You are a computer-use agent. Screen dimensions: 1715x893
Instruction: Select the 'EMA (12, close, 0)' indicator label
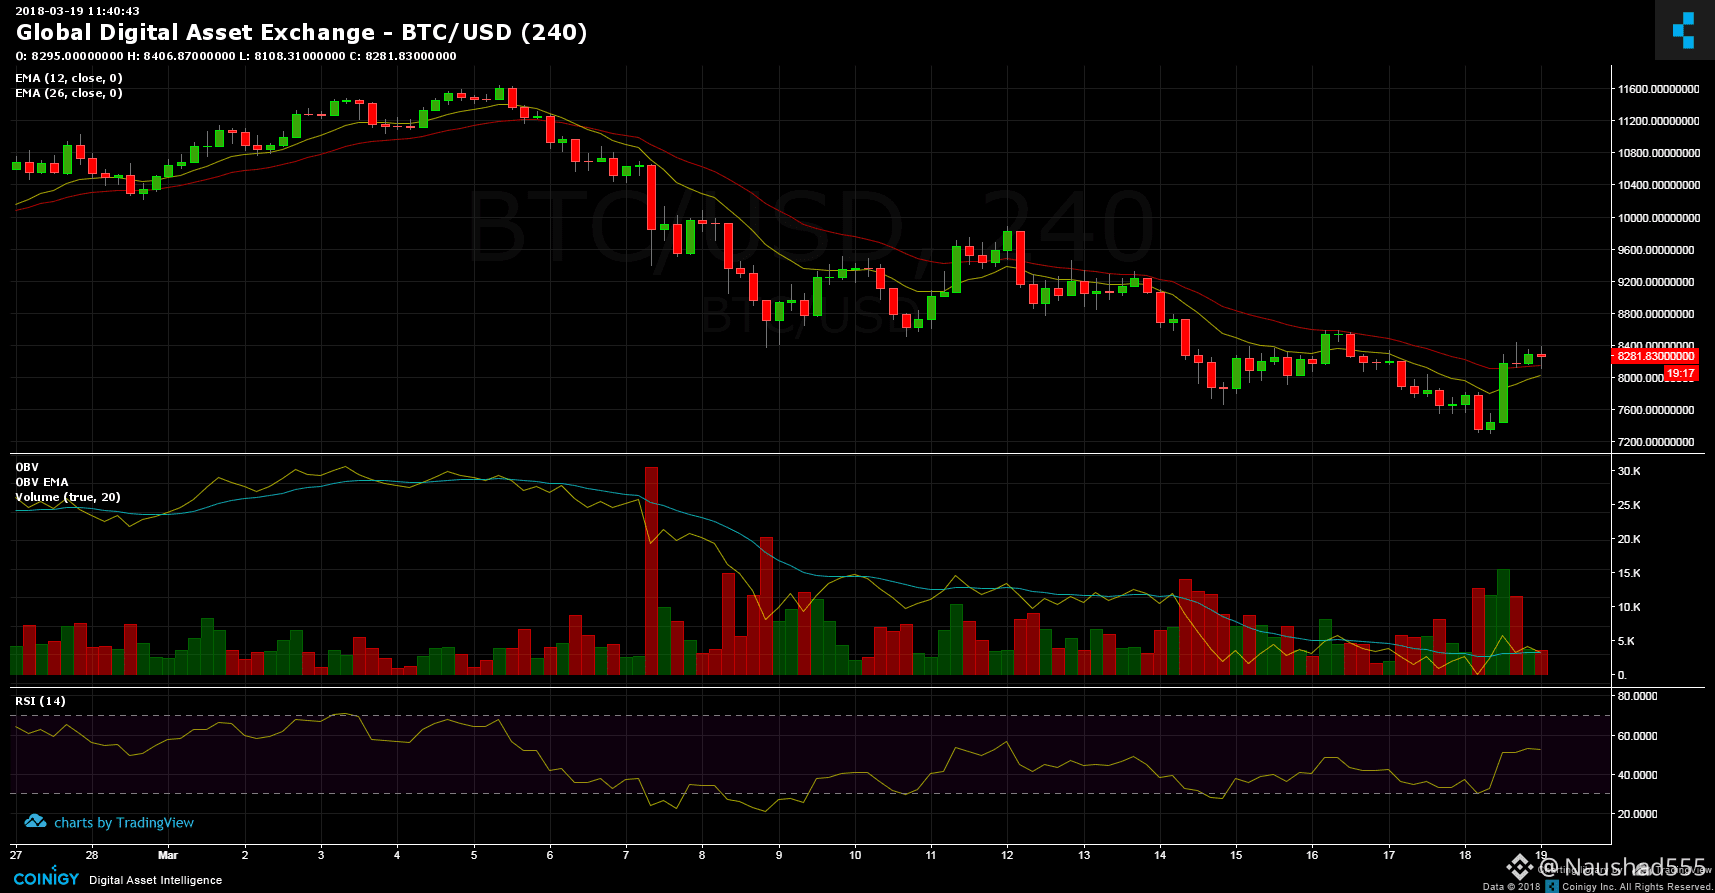(x=69, y=78)
